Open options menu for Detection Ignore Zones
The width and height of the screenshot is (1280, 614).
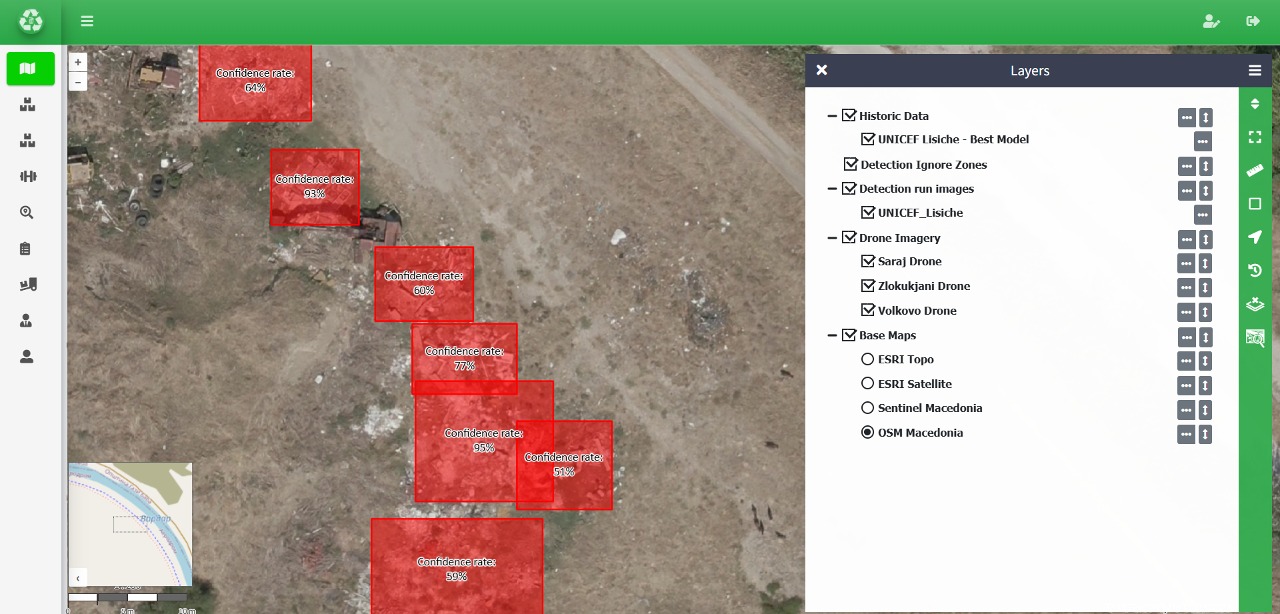coord(1186,166)
